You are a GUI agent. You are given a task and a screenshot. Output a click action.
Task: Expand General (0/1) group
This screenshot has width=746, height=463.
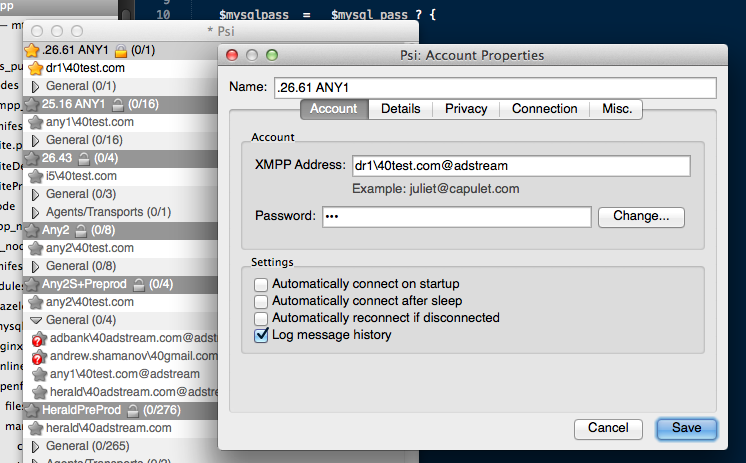[35, 87]
